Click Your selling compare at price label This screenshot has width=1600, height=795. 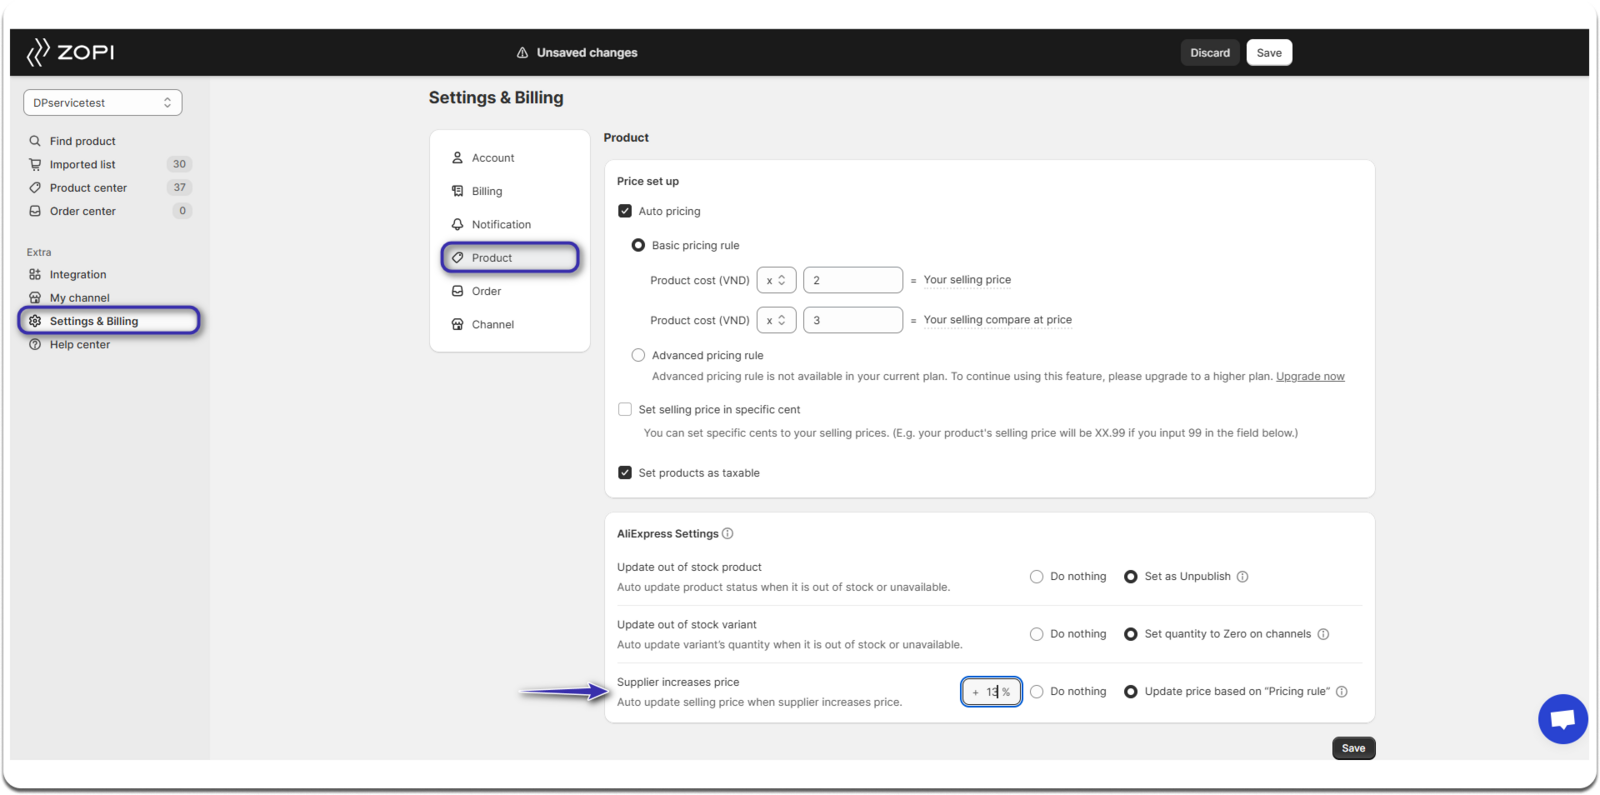(x=998, y=320)
